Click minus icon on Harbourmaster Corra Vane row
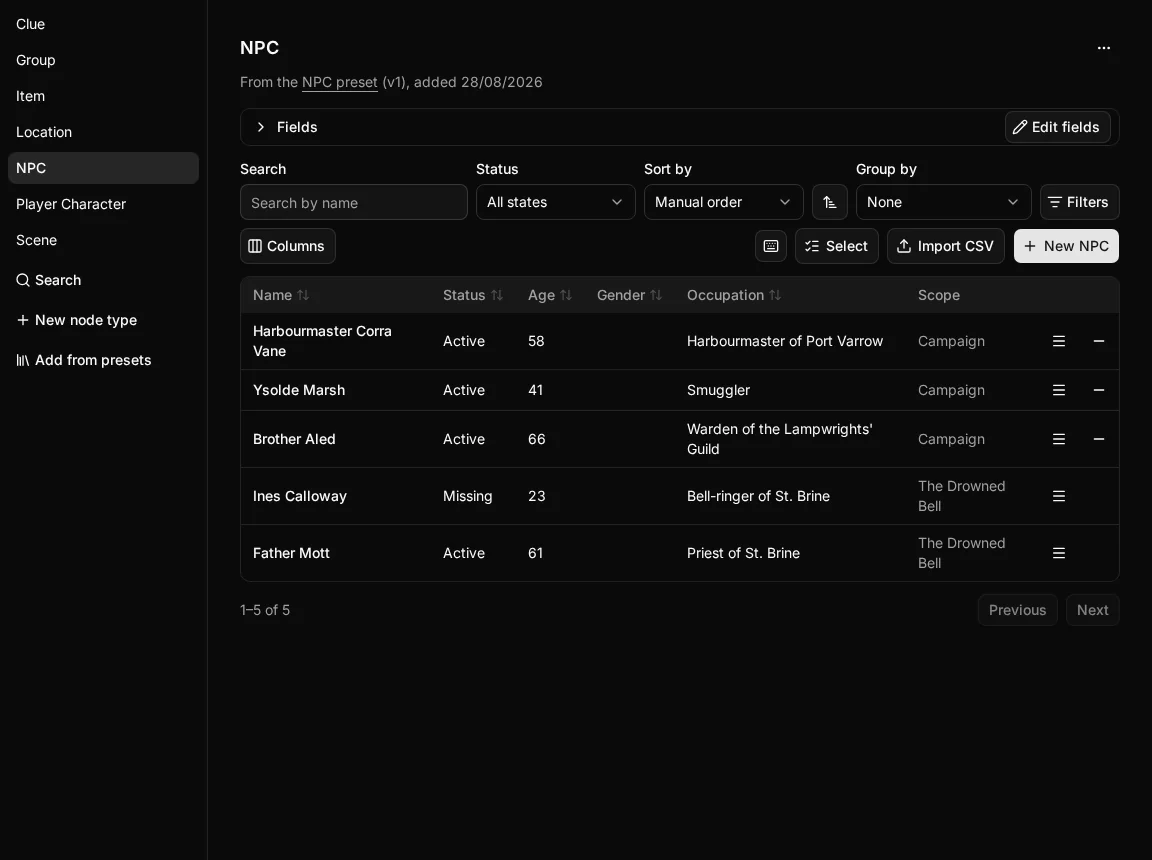 point(1098,341)
